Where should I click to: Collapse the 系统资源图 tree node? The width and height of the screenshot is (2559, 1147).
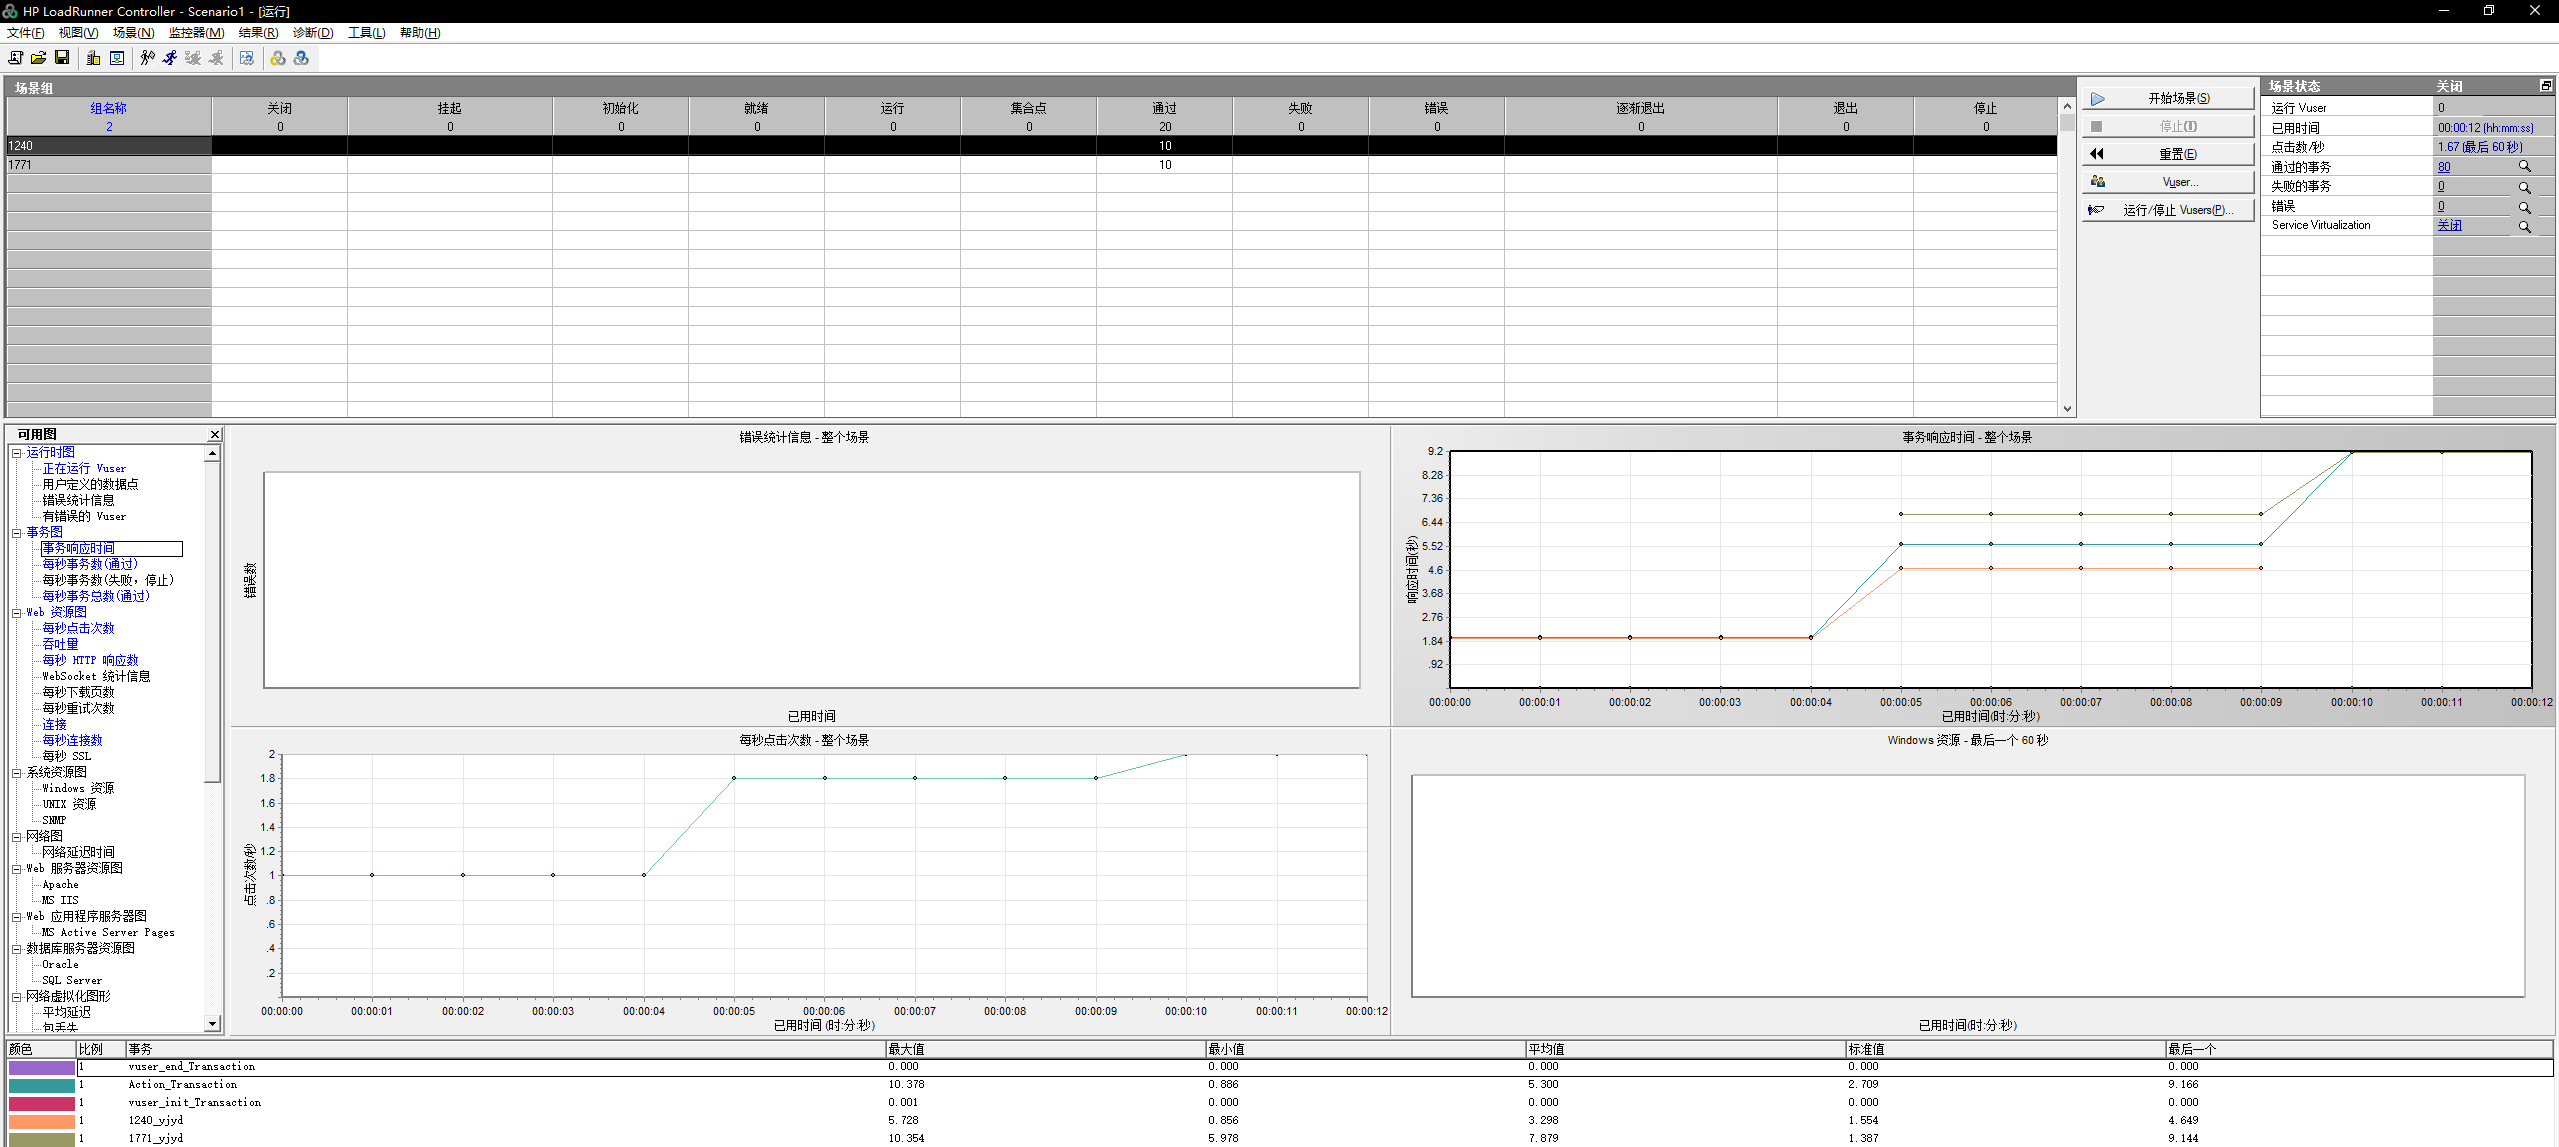[x=16, y=773]
